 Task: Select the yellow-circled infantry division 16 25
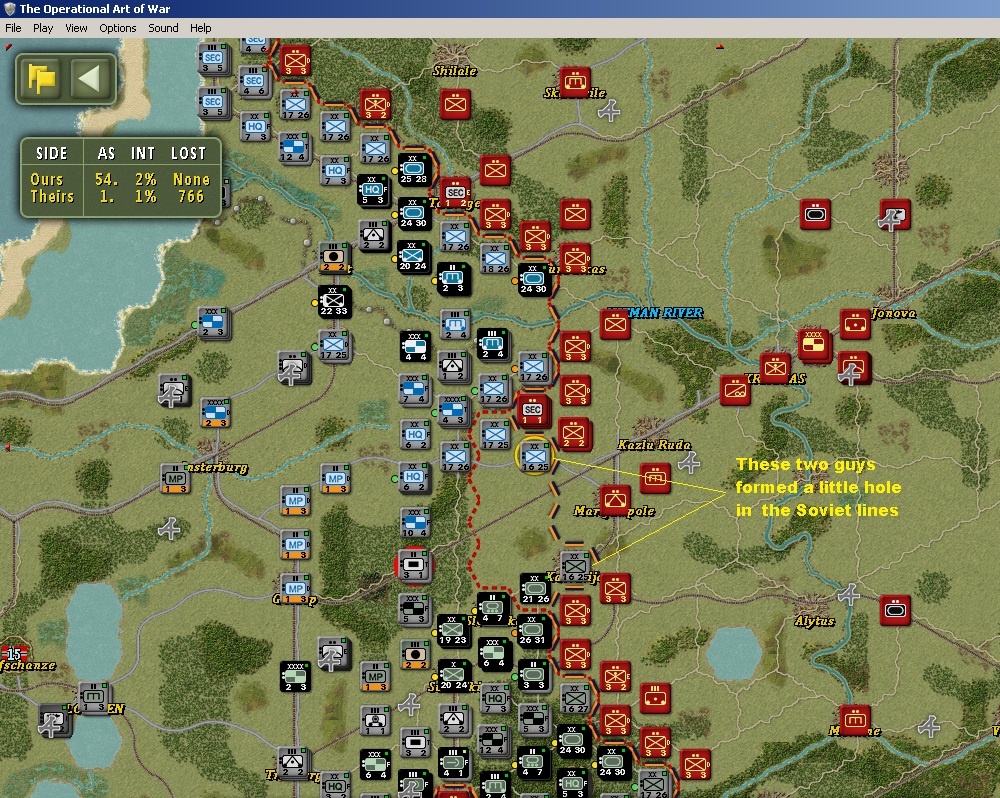(x=535, y=457)
